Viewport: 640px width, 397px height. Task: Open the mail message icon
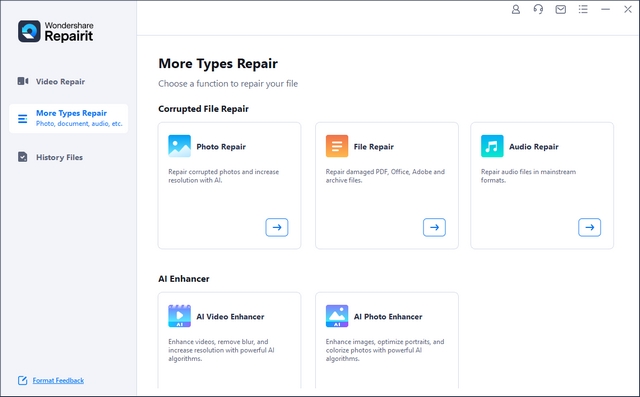tap(561, 9)
